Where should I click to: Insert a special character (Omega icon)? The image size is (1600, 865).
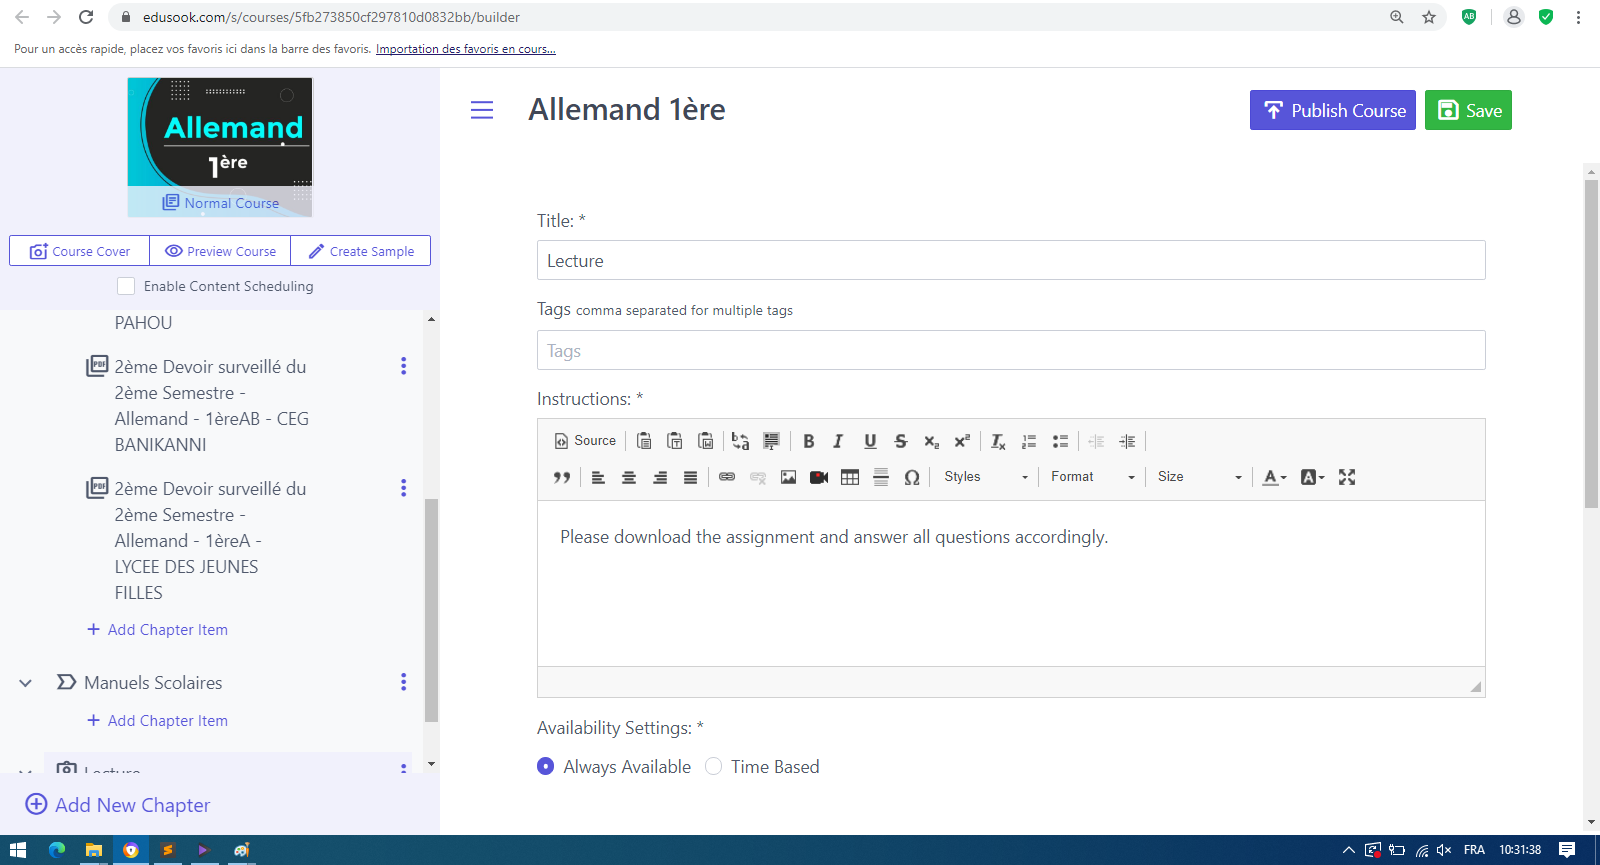911,477
